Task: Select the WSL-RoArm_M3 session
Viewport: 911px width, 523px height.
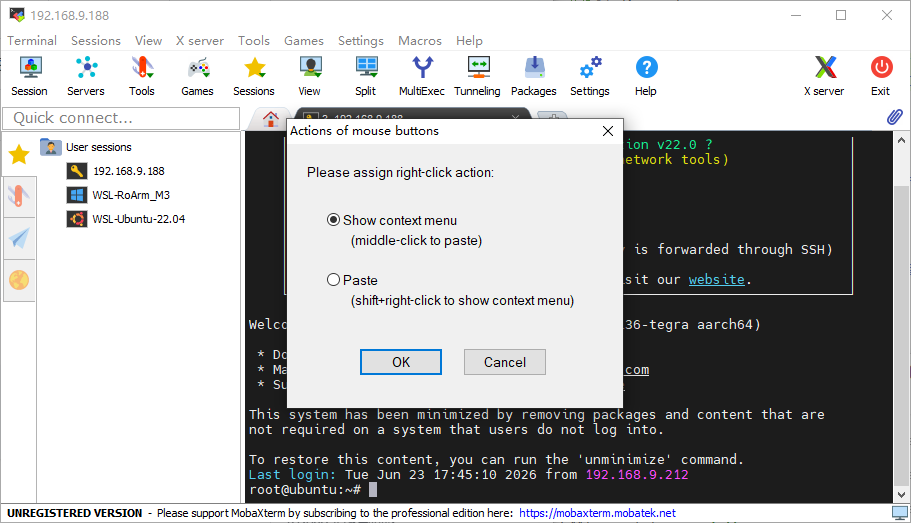Action: (x=131, y=195)
